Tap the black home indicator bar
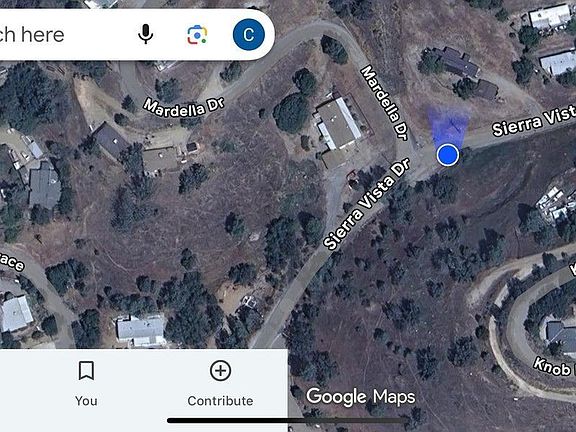Screen dimensions: 576x432 tap(288, 421)
